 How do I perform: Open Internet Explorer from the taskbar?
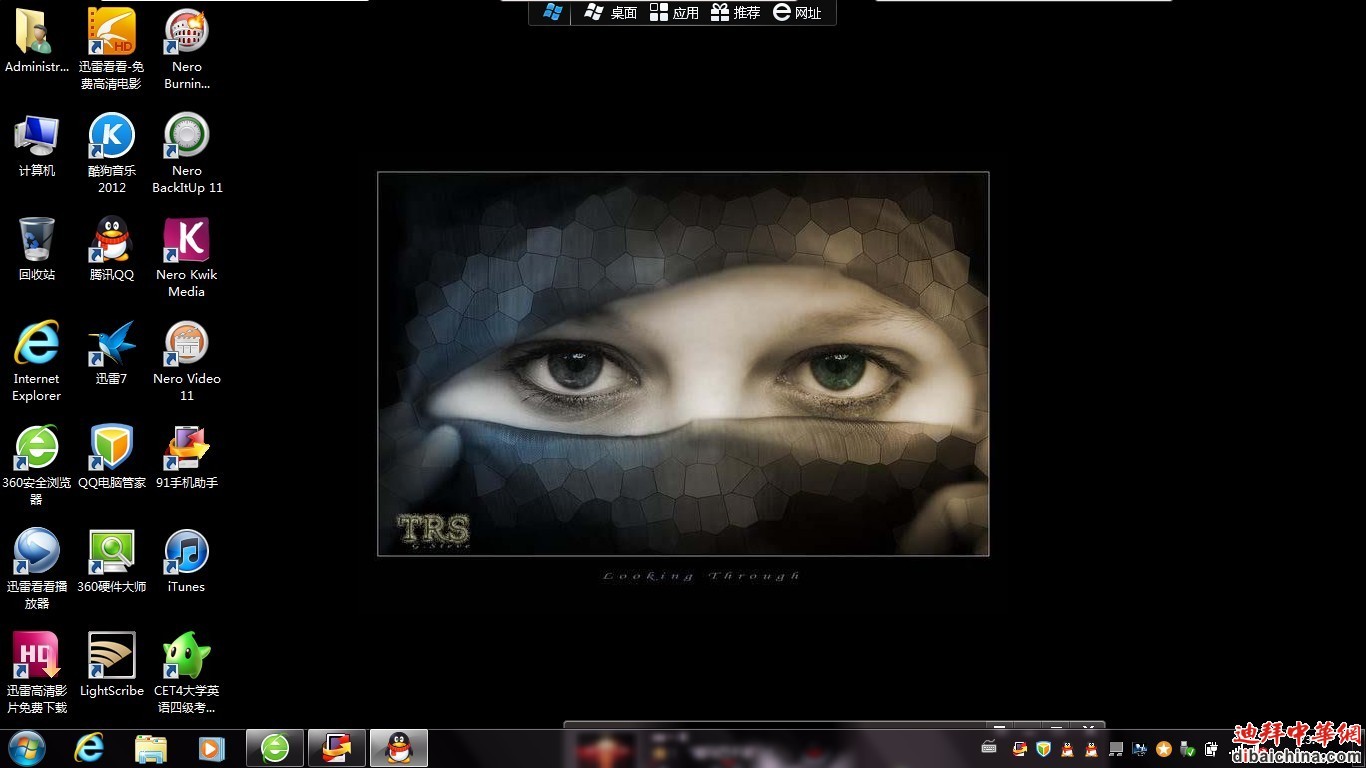[89, 748]
